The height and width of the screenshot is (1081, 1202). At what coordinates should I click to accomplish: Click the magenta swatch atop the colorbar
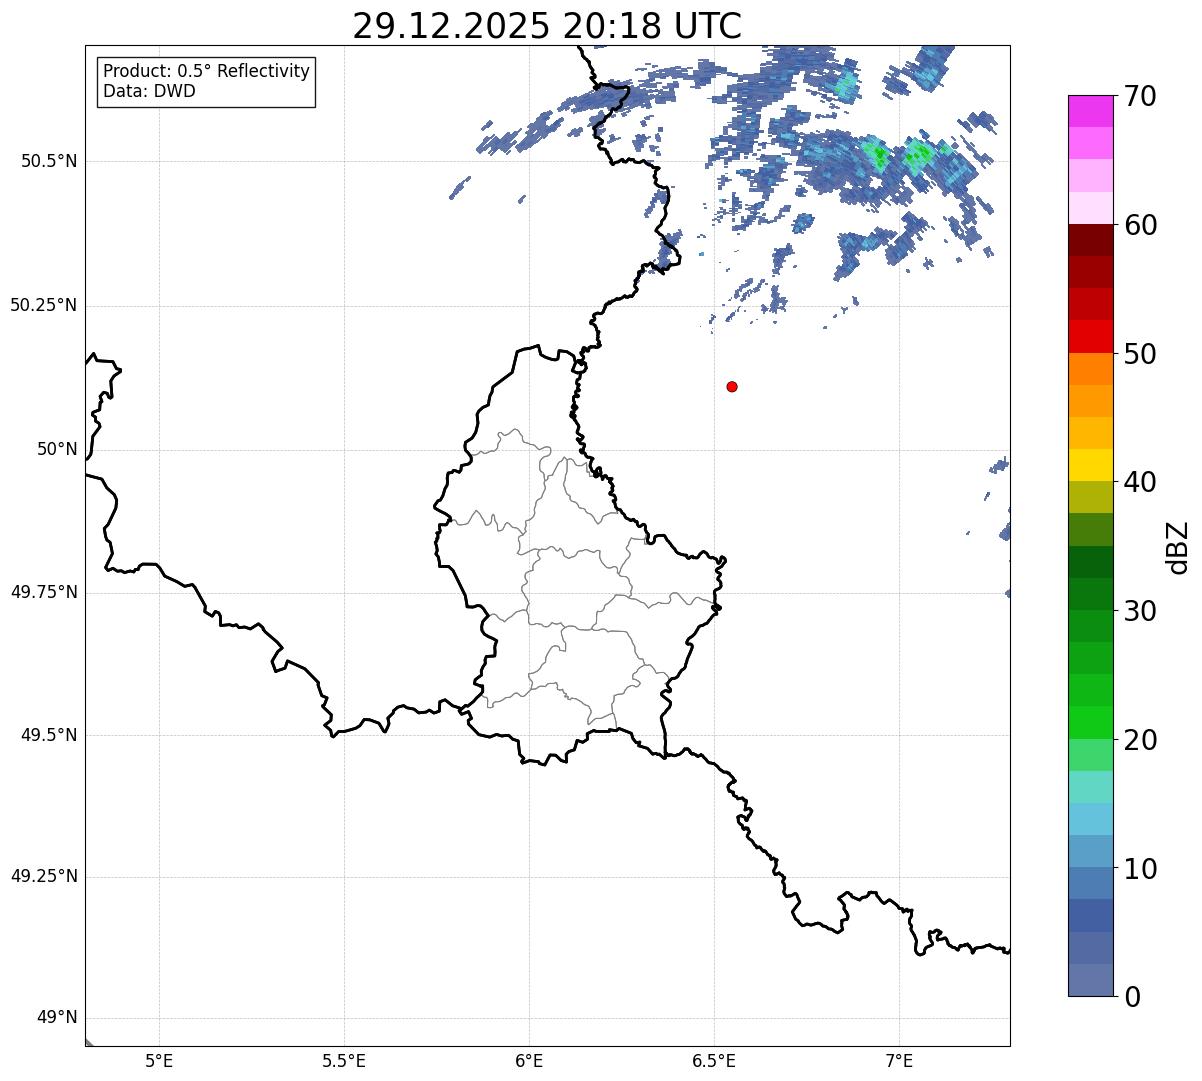click(x=1091, y=111)
